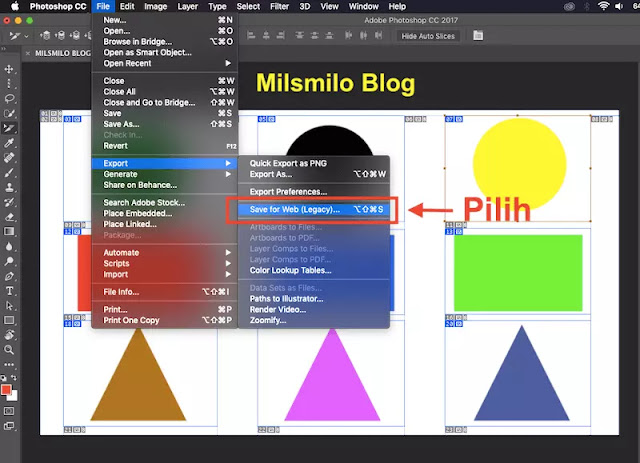Choose Place Embedded...
The height and width of the screenshot is (463, 640).
coord(166,213)
